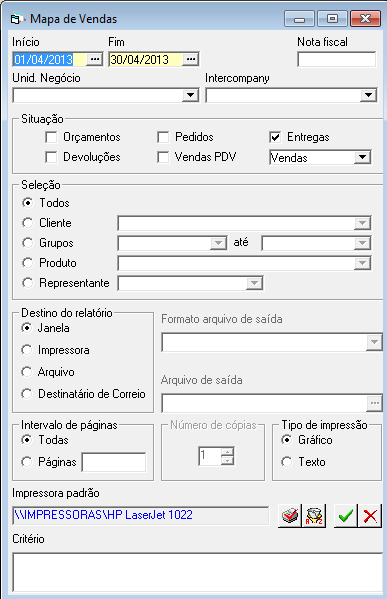Select the Cliente radio button
Image resolution: width=387 pixels, height=599 pixels.
28,223
